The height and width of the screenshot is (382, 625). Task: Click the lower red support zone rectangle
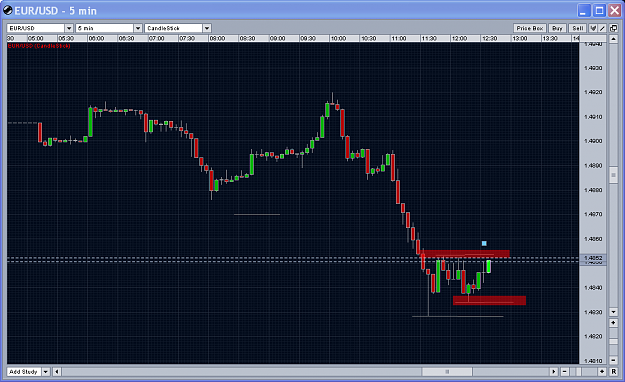(x=489, y=300)
